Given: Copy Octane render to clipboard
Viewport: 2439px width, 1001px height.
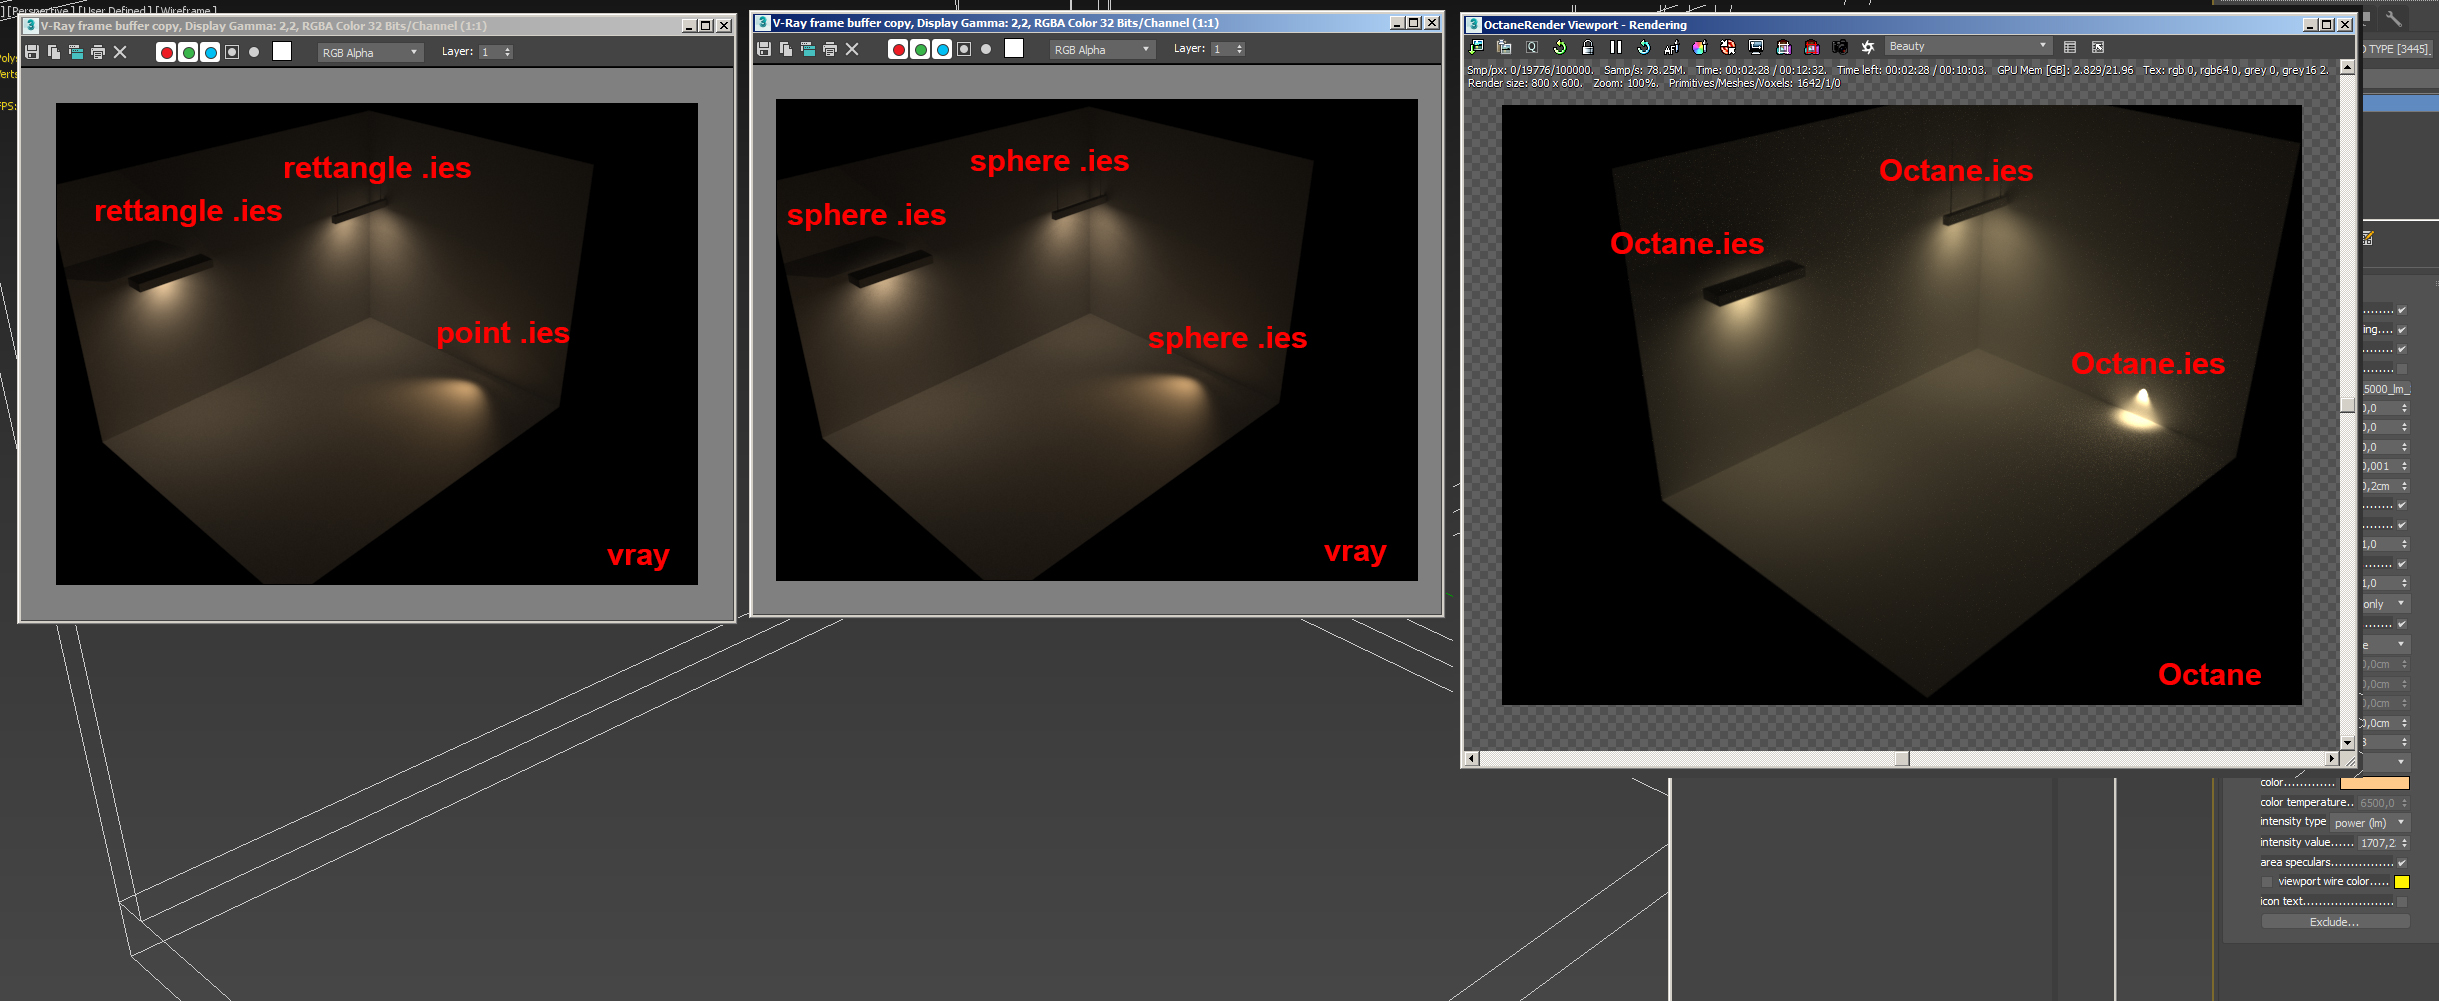Looking at the screenshot, I should pos(1504,47).
